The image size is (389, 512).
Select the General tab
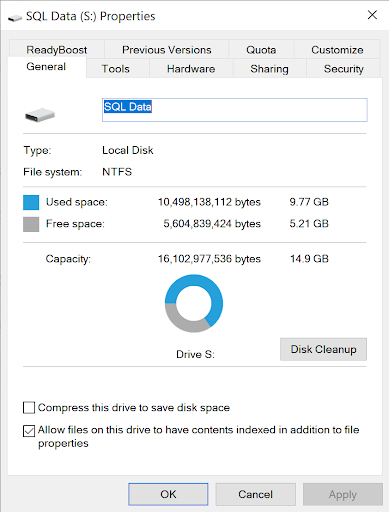click(x=46, y=67)
